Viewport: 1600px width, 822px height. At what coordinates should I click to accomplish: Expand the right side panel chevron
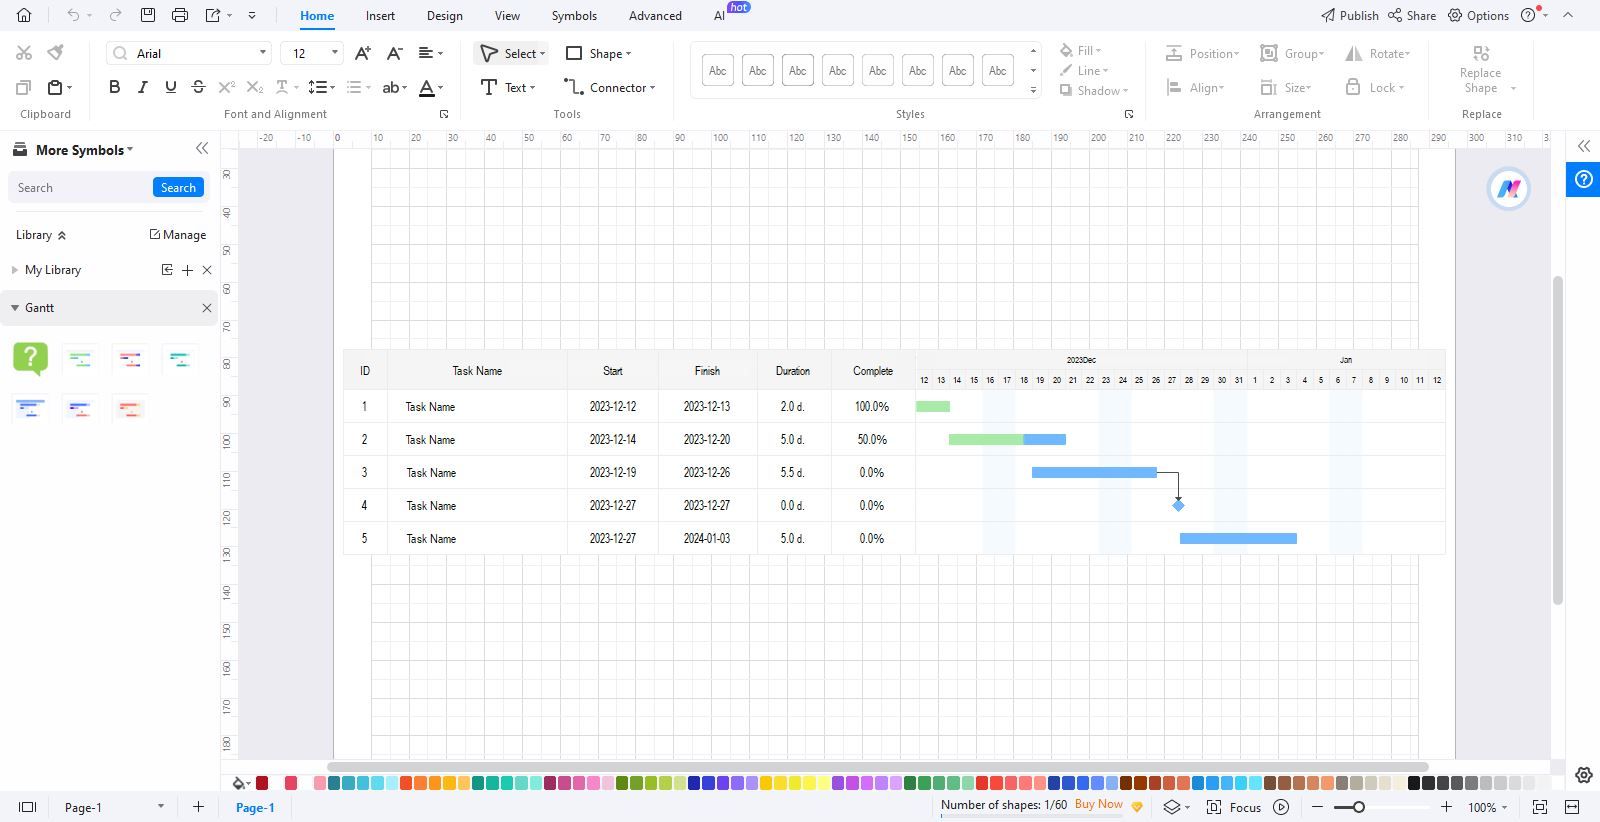(x=1584, y=146)
